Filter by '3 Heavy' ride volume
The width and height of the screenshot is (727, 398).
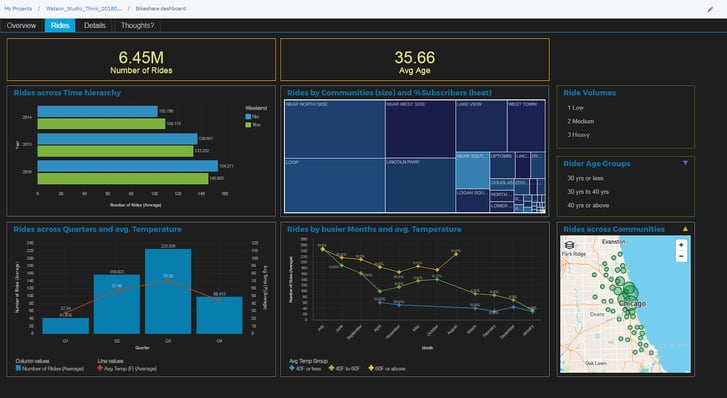[578, 135]
